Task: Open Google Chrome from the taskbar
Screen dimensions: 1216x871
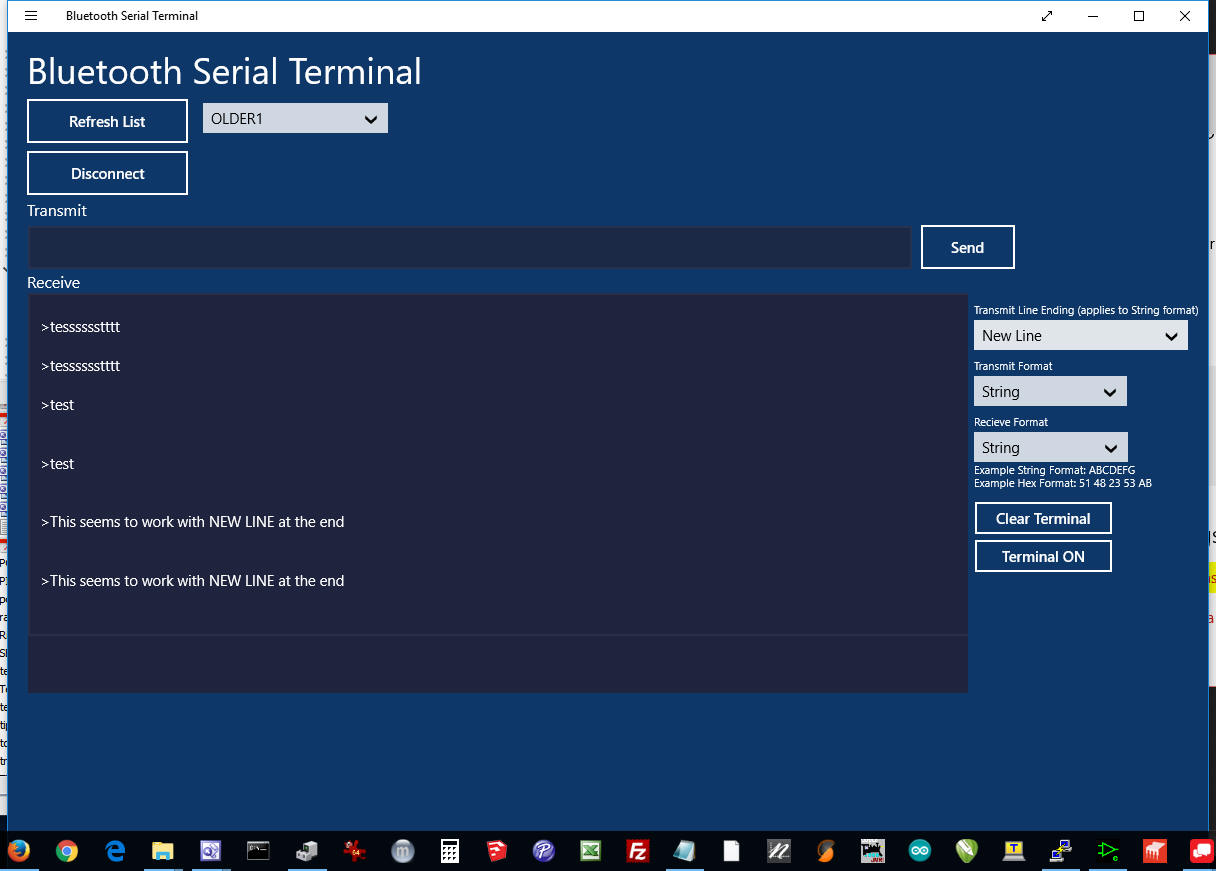Action: click(x=67, y=850)
